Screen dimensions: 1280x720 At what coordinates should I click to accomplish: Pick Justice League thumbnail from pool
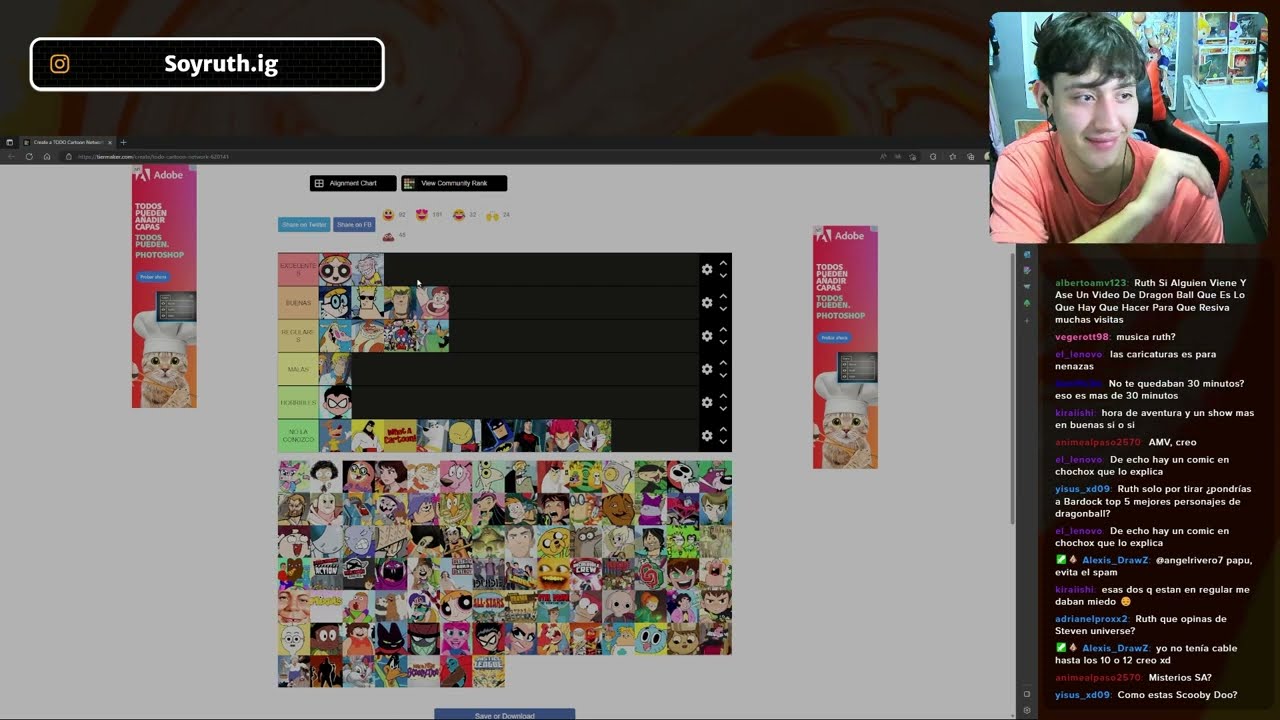click(488, 671)
